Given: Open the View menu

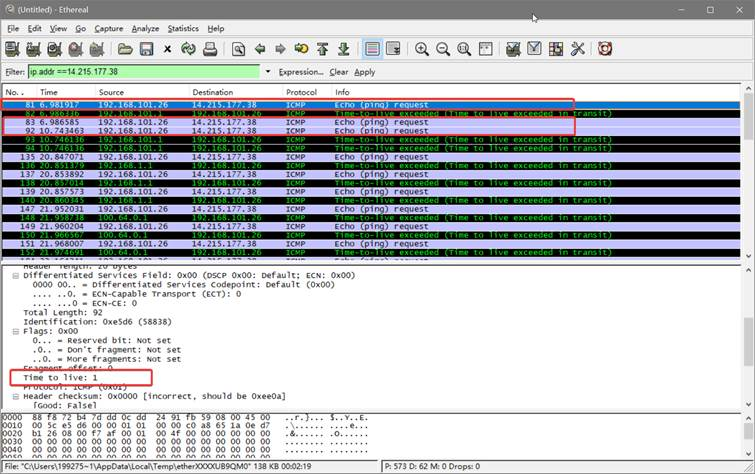Looking at the screenshot, I should pyautogui.click(x=58, y=28).
